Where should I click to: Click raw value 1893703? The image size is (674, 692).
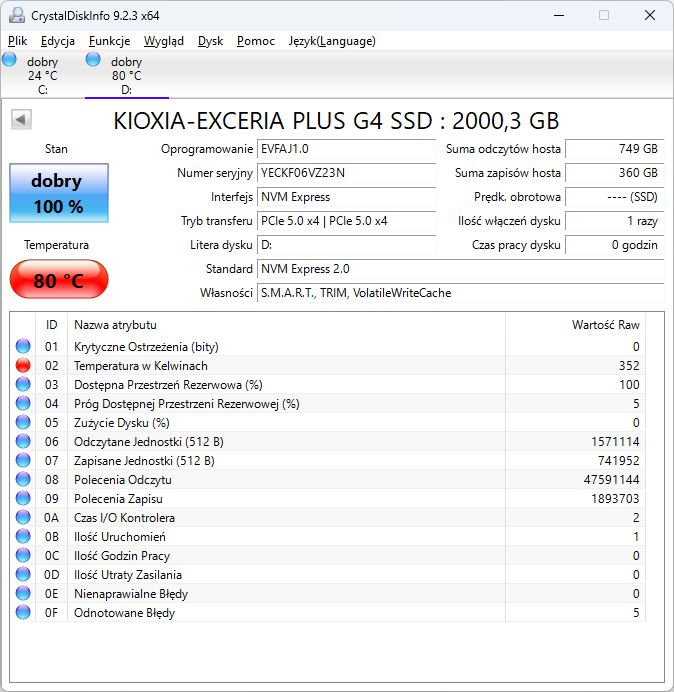click(x=615, y=499)
